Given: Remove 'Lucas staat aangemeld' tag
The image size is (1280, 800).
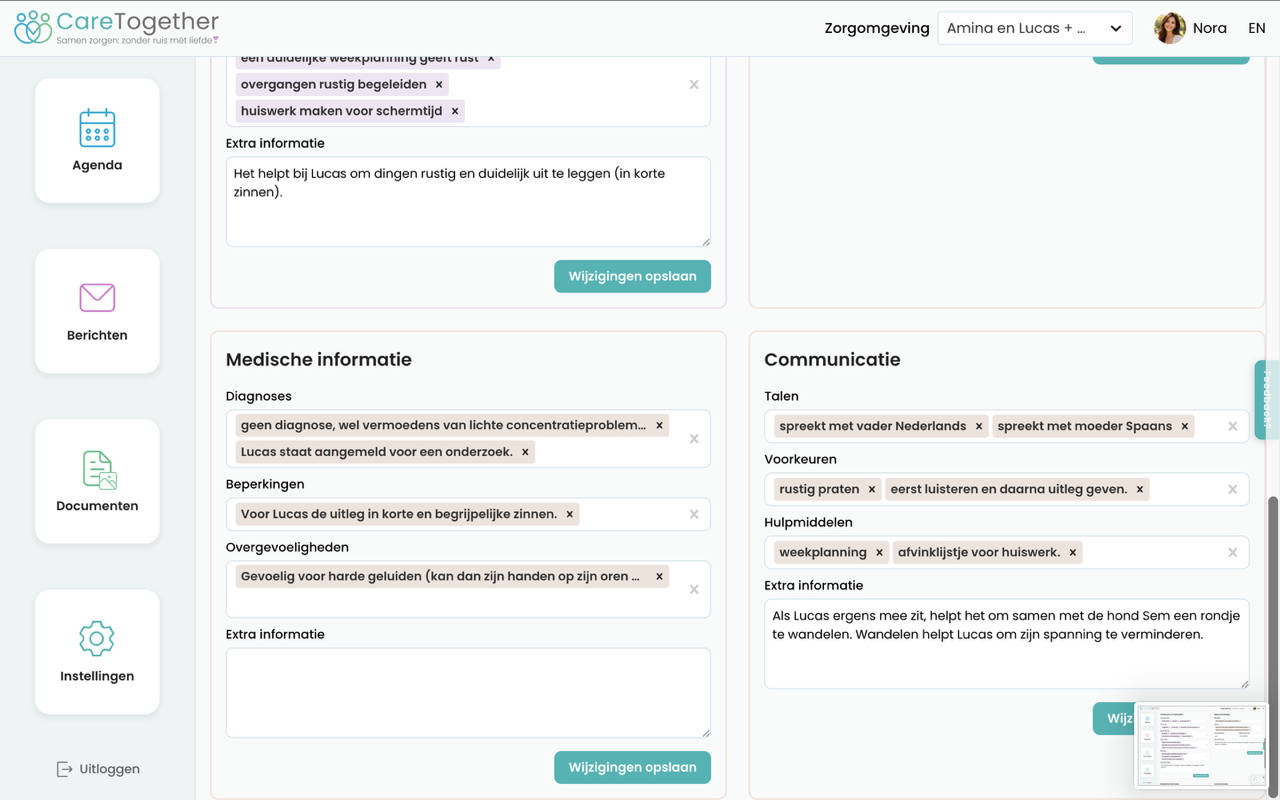Looking at the screenshot, I should click(x=525, y=452).
